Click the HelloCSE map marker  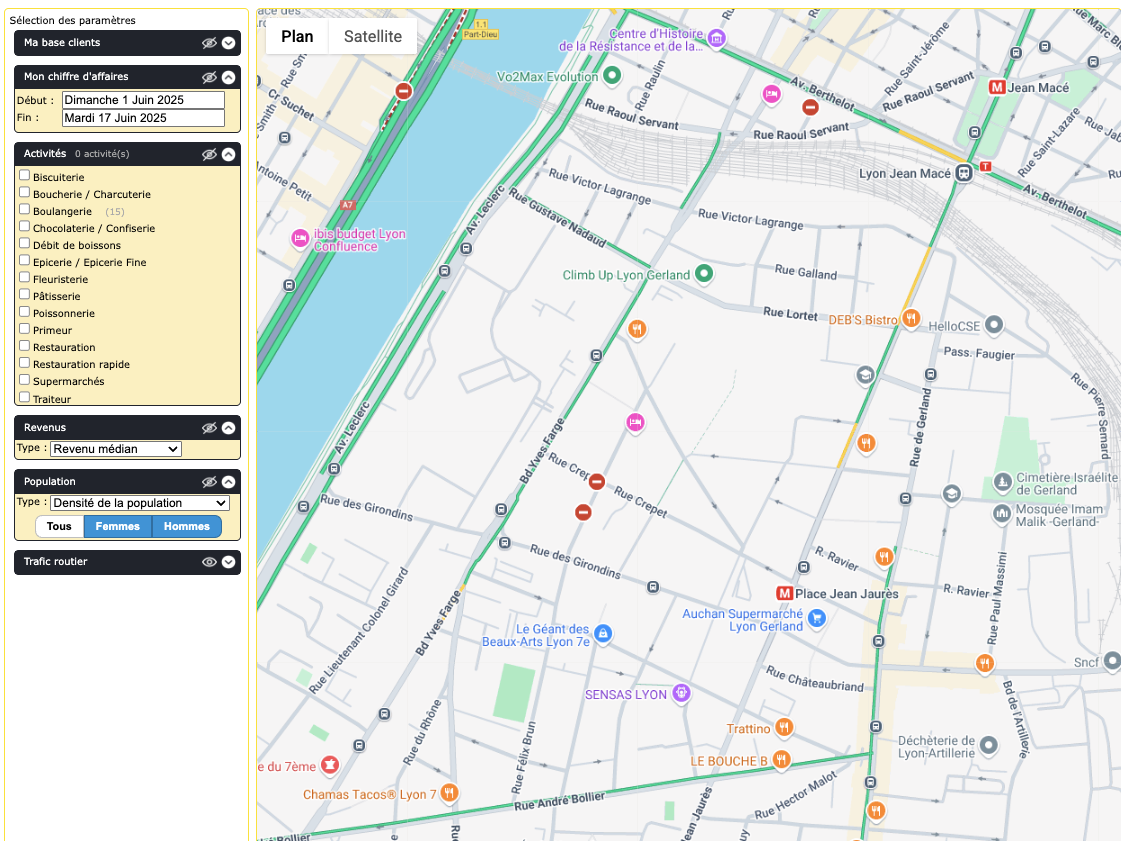pos(994,325)
